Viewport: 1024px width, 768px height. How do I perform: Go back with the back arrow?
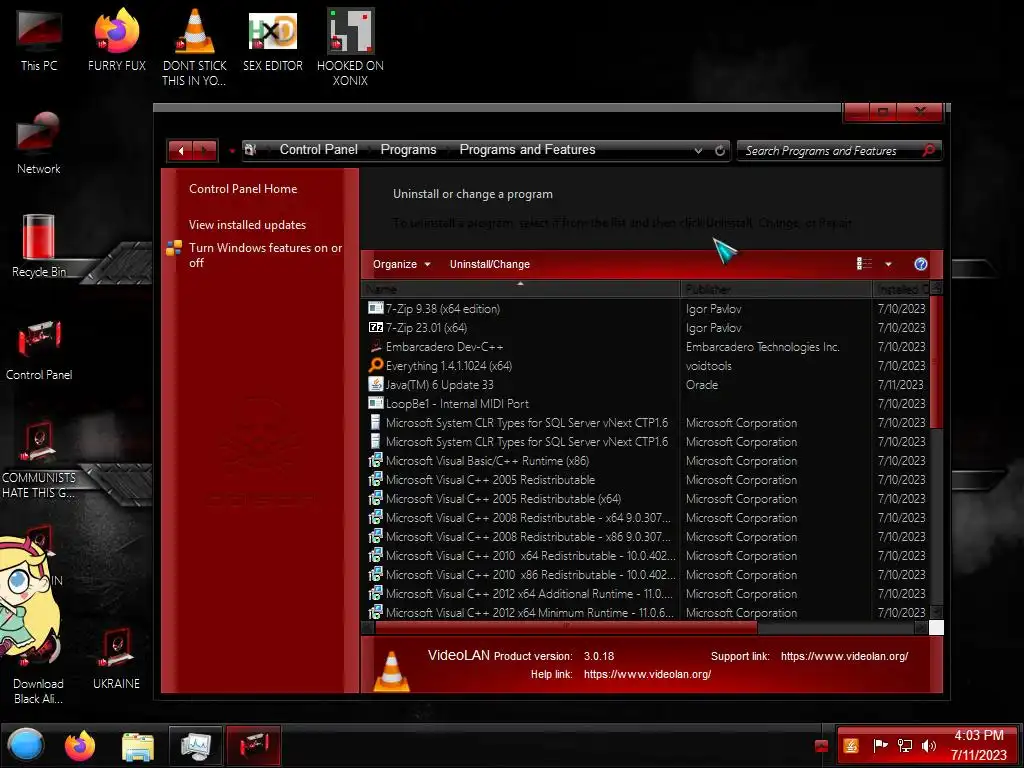(181, 151)
